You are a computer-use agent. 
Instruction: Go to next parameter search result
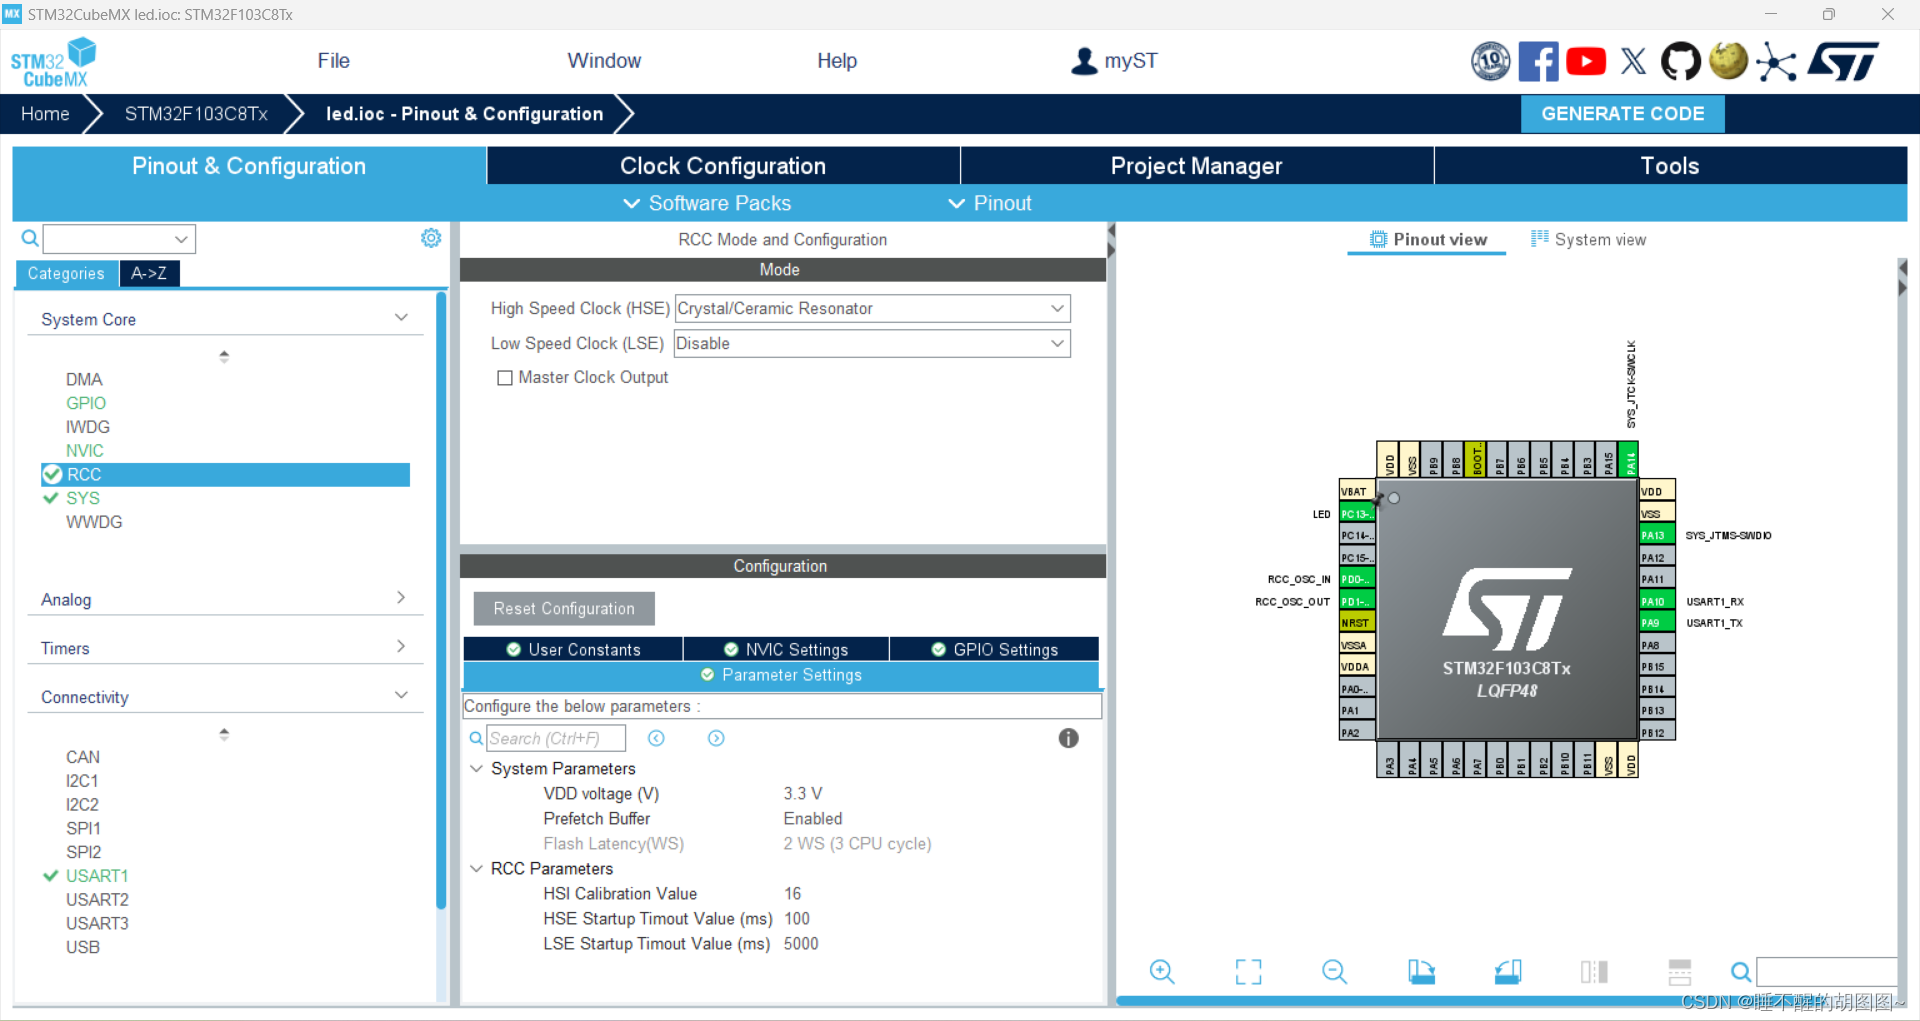[x=716, y=738]
